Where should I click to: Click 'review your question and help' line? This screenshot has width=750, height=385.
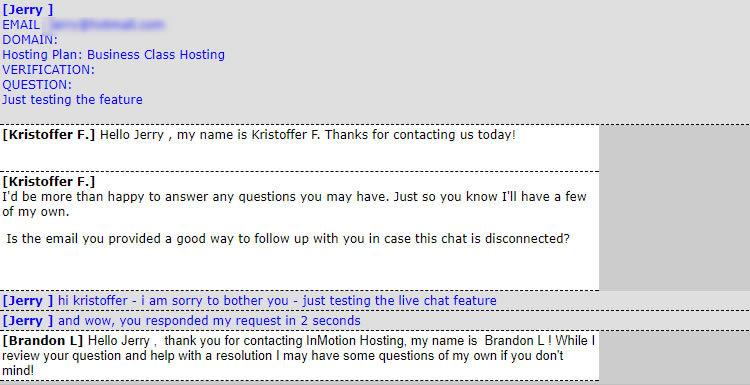pos(282,356)
